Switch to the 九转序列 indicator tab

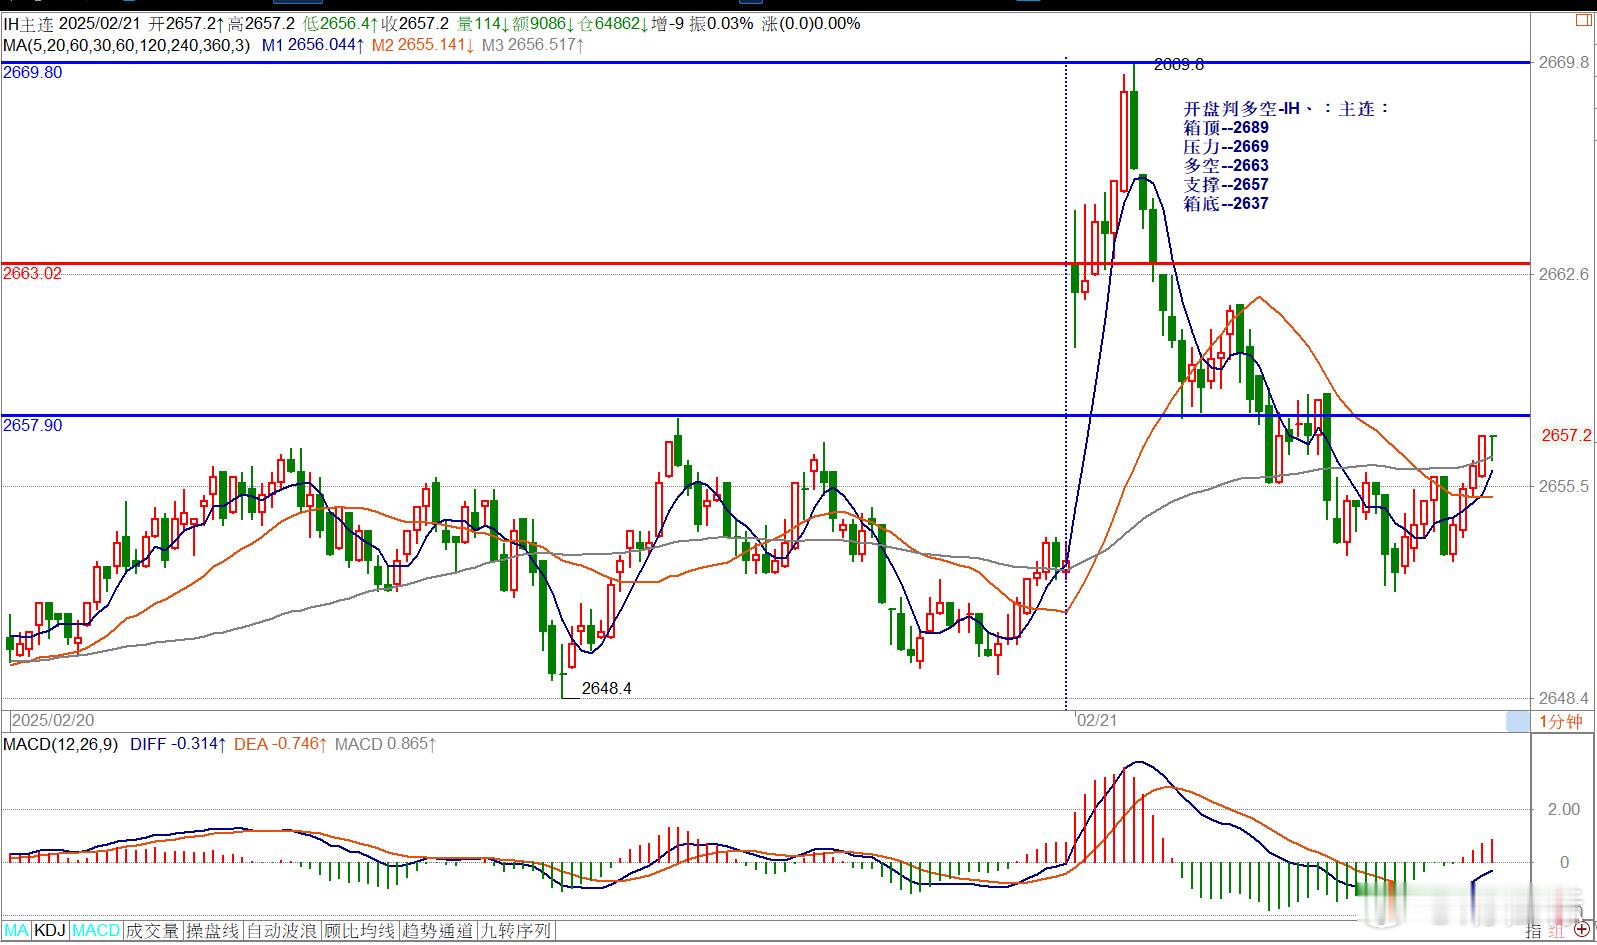pos(516,931)
